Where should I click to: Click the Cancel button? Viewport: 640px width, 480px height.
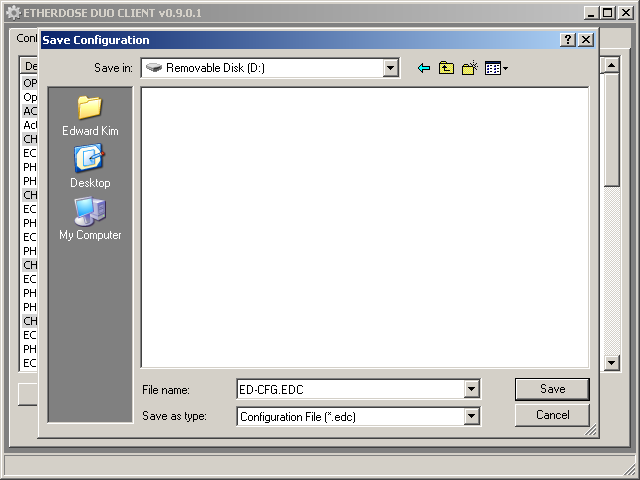(552, 415)
